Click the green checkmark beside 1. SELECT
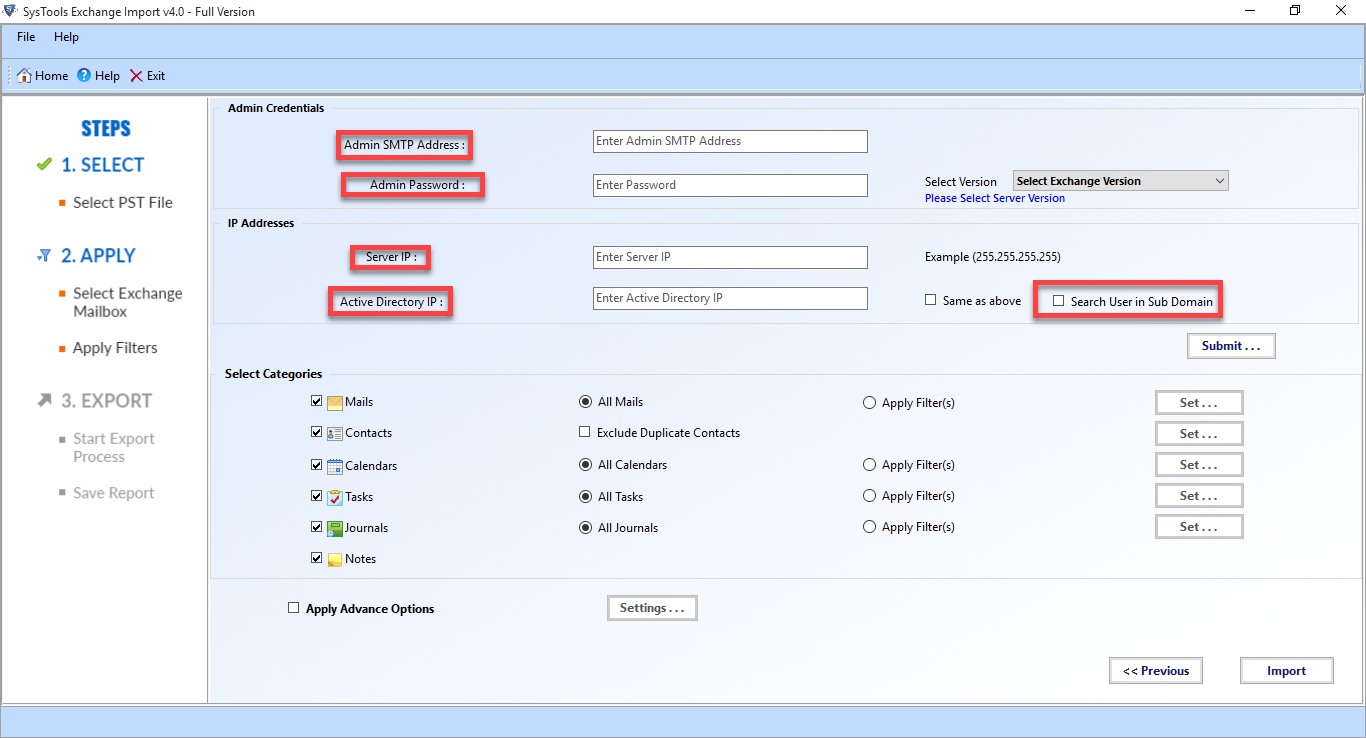The image size is (1366, 738). point(44,164)
